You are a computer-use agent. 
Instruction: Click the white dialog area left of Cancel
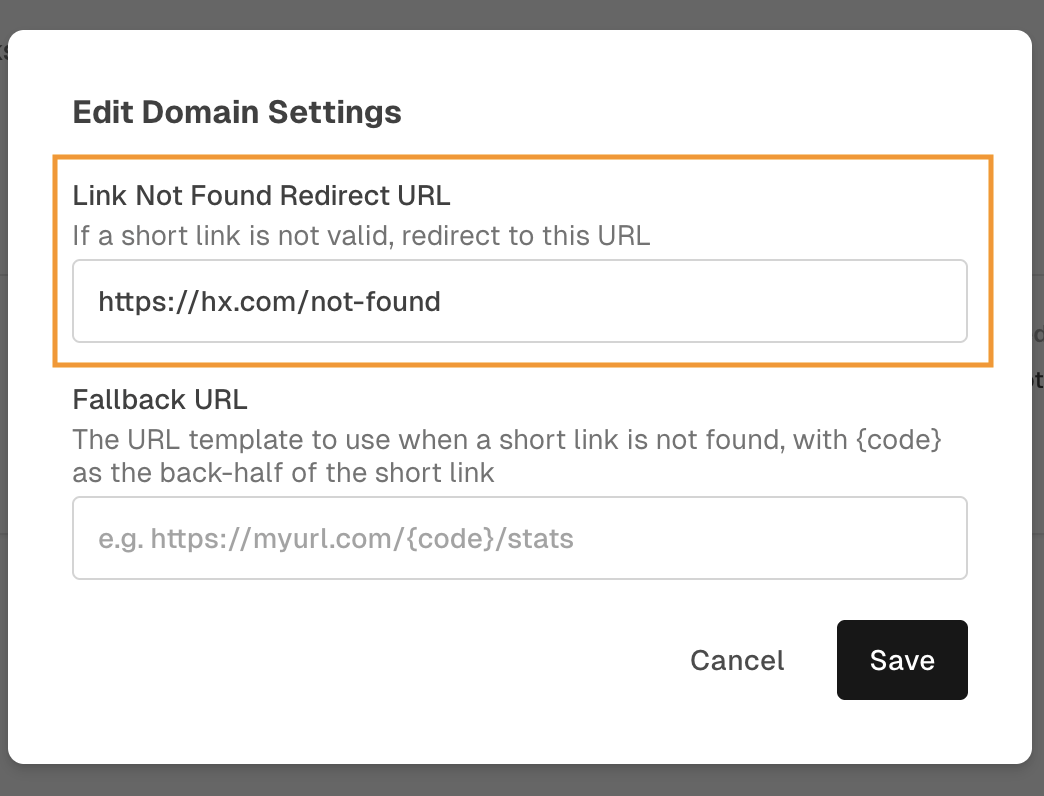pyautogui.click(x=373, y=660)
